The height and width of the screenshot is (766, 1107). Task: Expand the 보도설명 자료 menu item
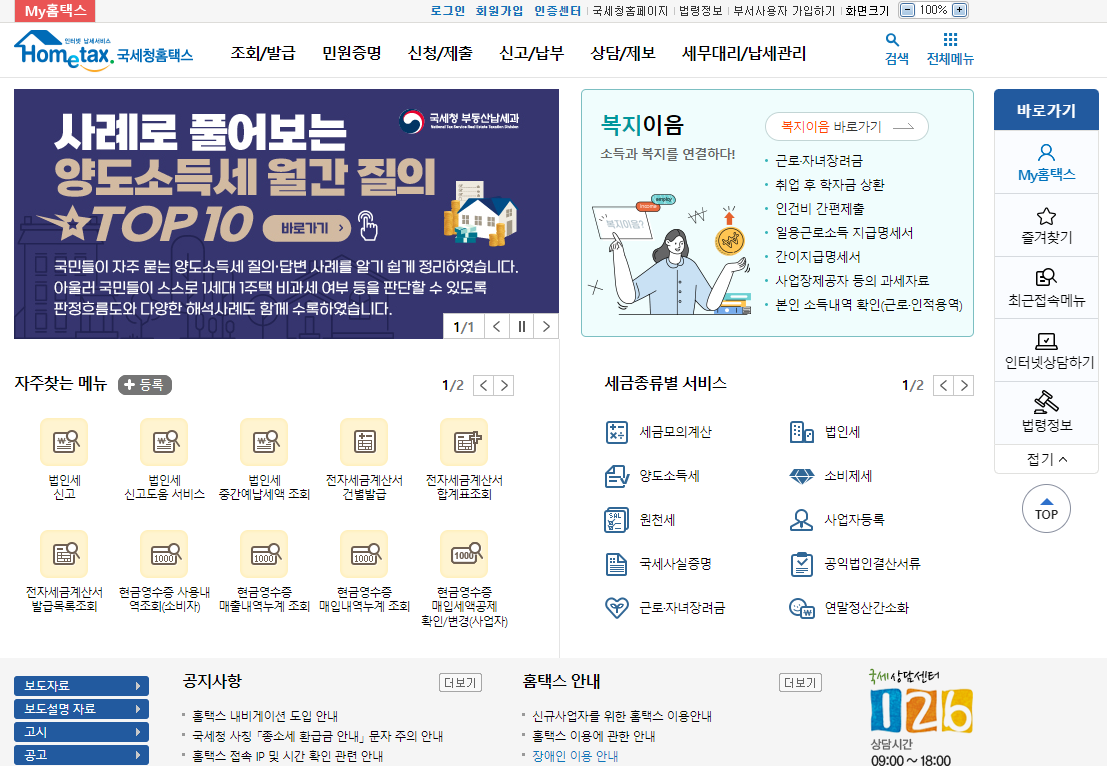pos(81,709)
